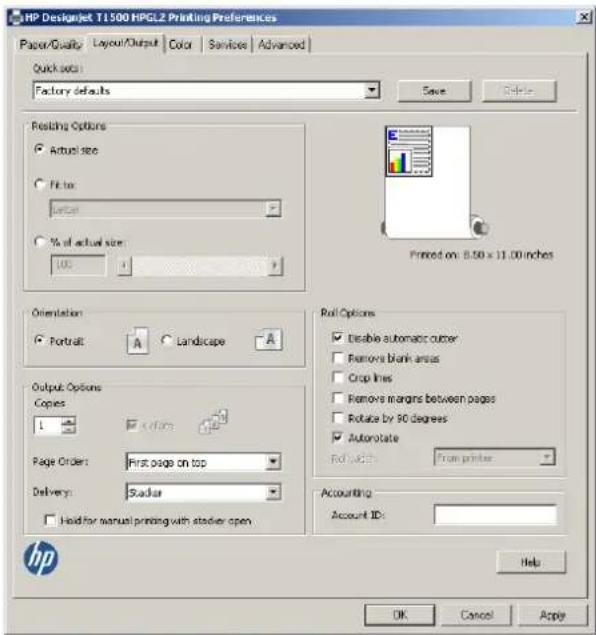Enable Crop lines checkbox
Screen dimensions: 596x635
(337, 377)
